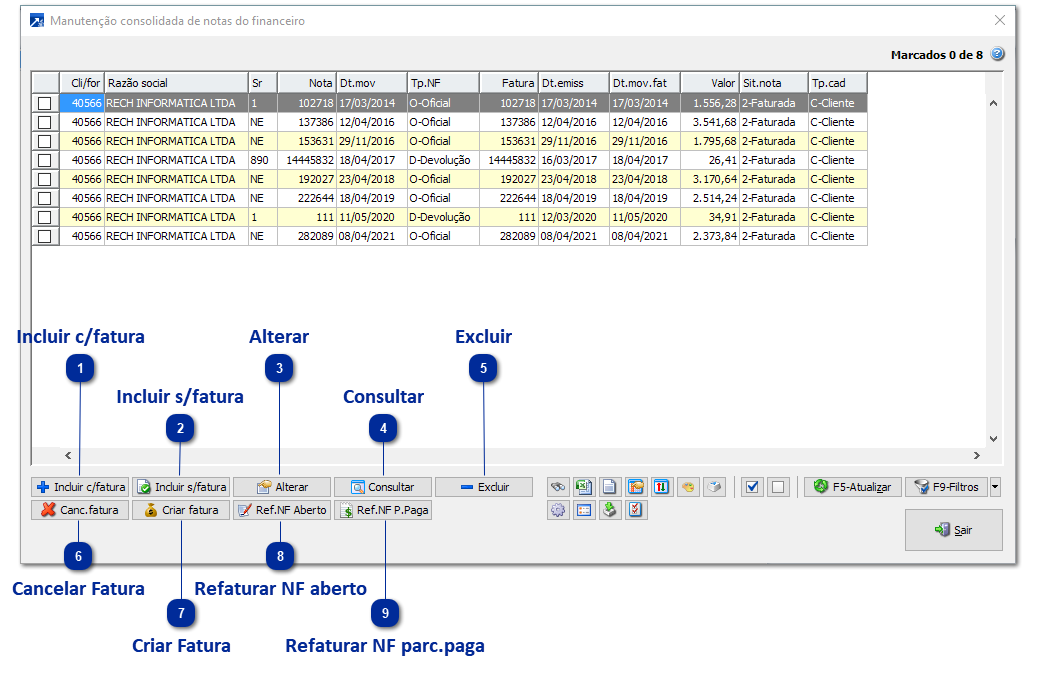Check the box for nota 102718 row
The image size is (1039, 674).
tap(45, 103)
